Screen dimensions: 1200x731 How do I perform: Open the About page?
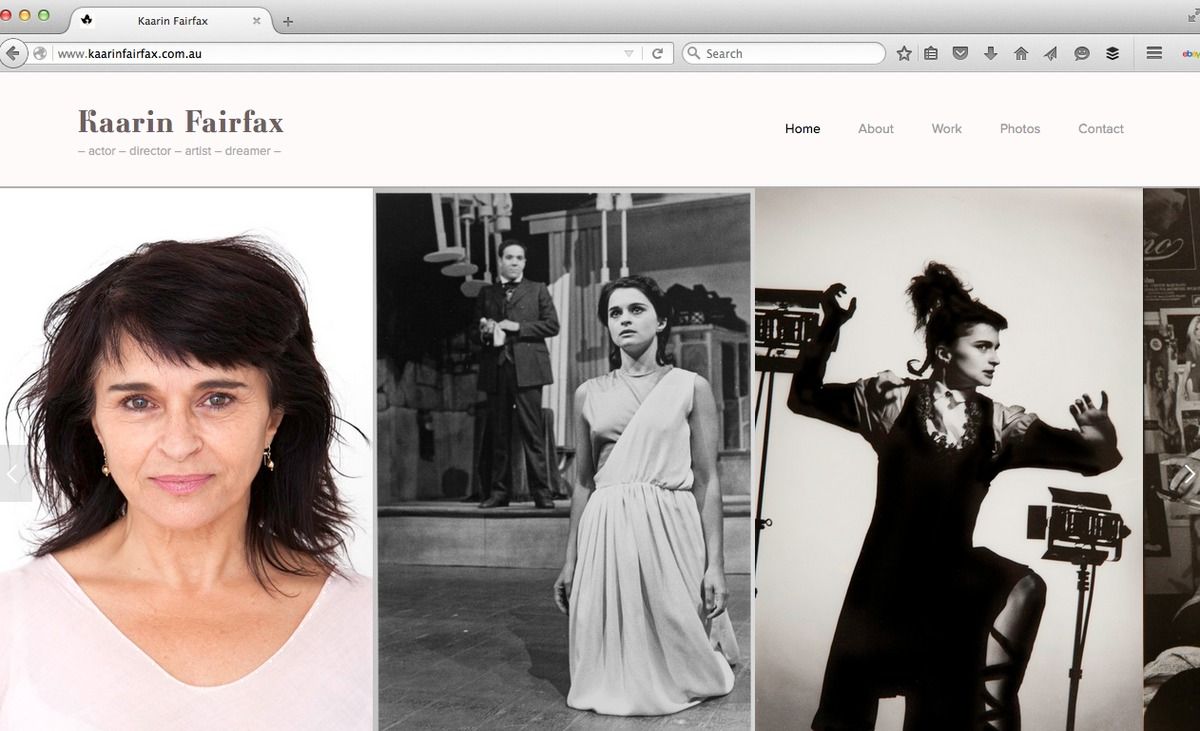click(876, 129)
